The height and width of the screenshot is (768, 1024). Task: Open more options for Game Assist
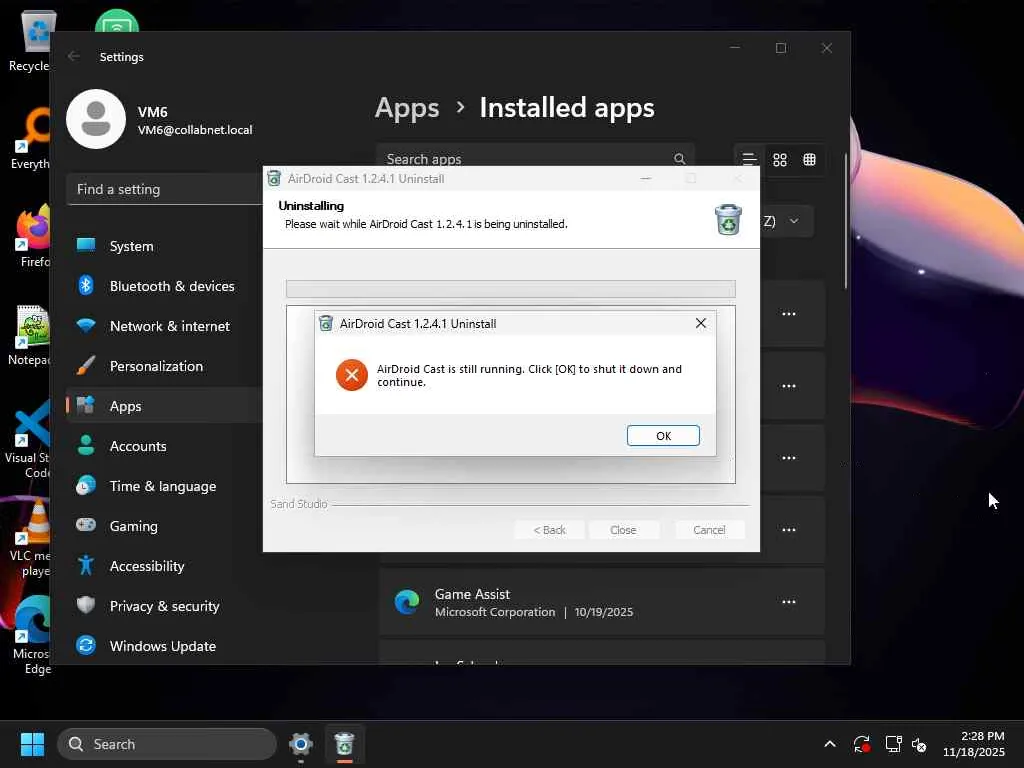789,602
